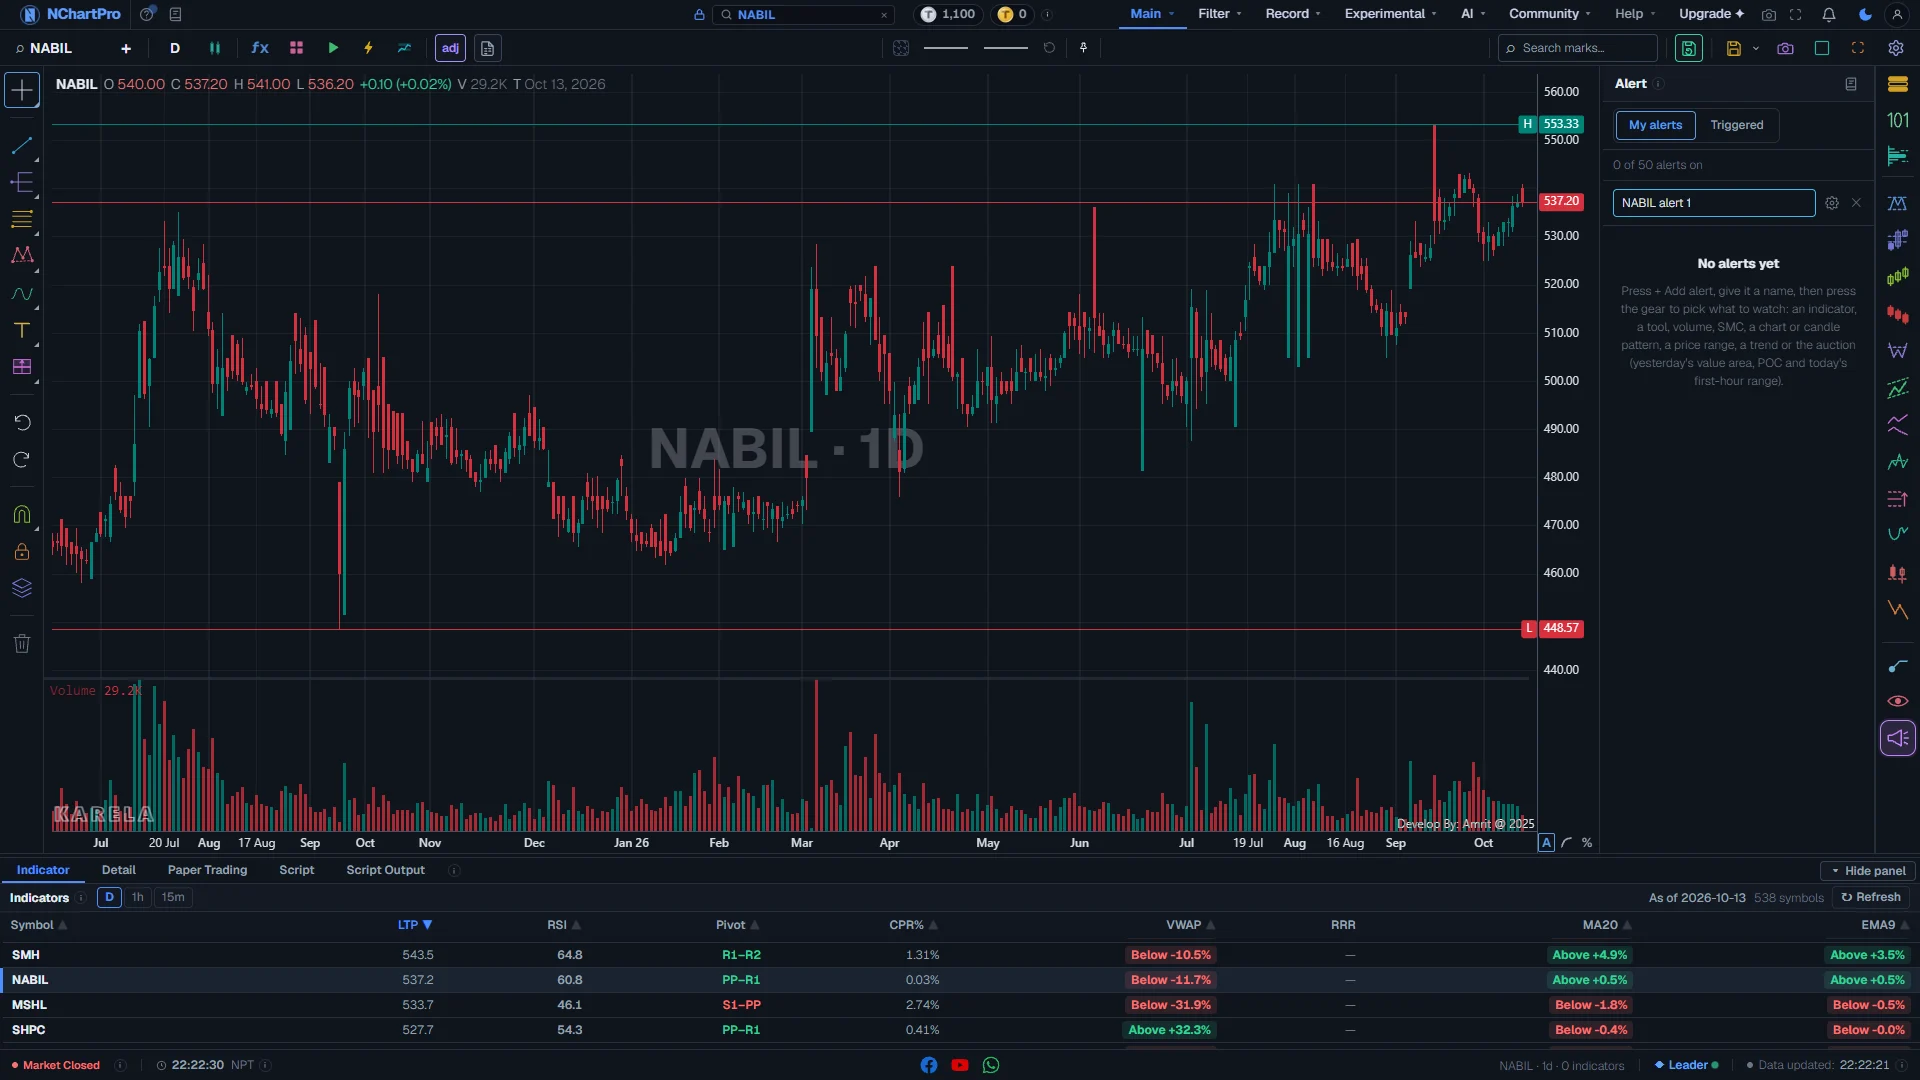Screen dimensions: 1920x1080
Task: Select the 15m timeframe button
Action: [x=173, y=897]
